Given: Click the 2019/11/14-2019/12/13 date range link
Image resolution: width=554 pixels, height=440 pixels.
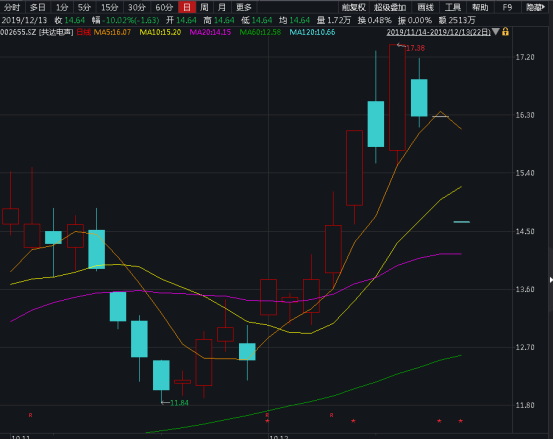Looking at the screenshot, I should pyautogui.click(x=438, y=33).
